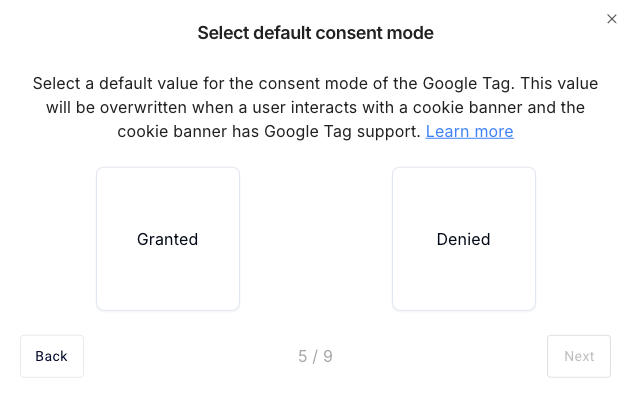
Task: Choose Denied as default consent value
Action: coord(464,239)
